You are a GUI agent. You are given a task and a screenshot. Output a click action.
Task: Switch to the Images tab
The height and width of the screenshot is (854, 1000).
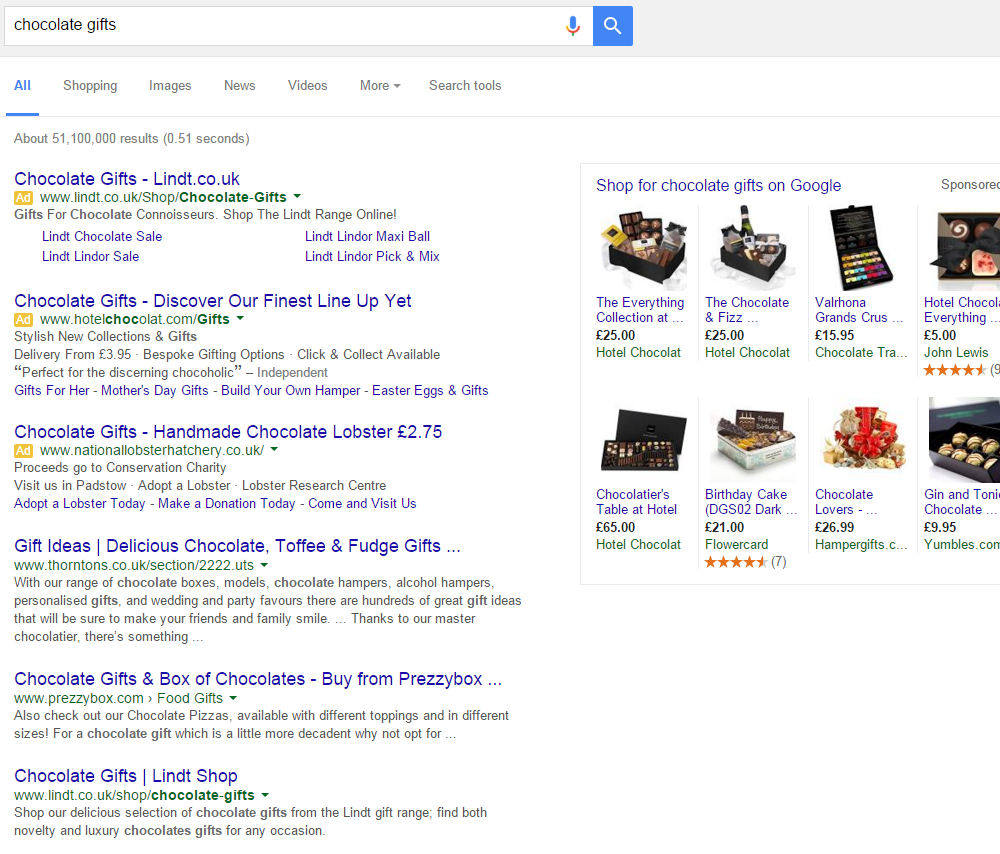[x=170, y=85]
